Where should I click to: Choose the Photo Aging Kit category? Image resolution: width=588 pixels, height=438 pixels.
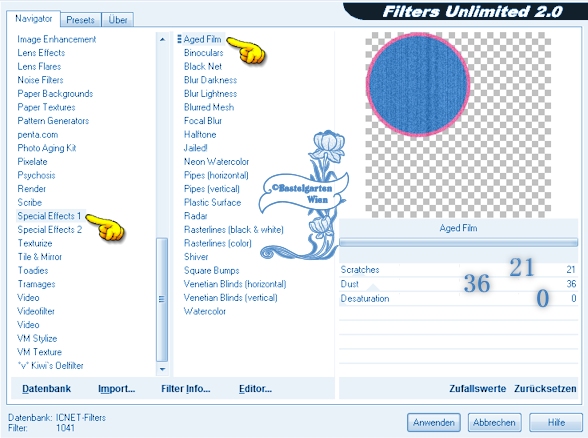click(x=47, y=148)
